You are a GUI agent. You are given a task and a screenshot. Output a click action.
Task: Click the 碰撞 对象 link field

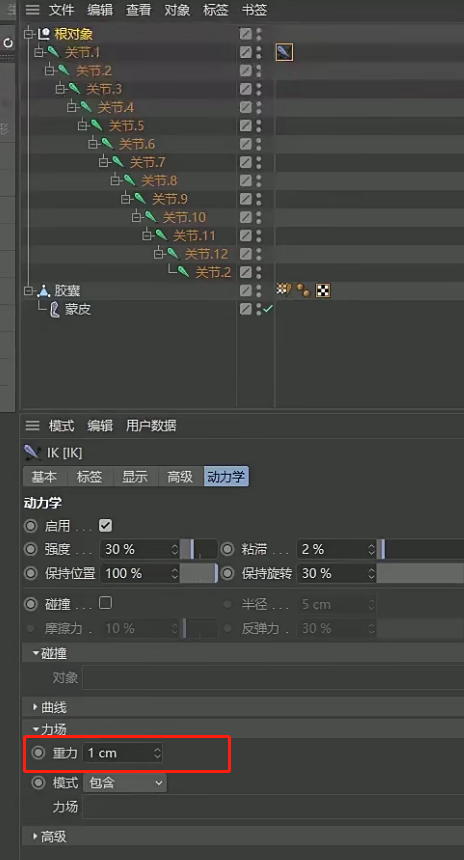pos(273,677)
